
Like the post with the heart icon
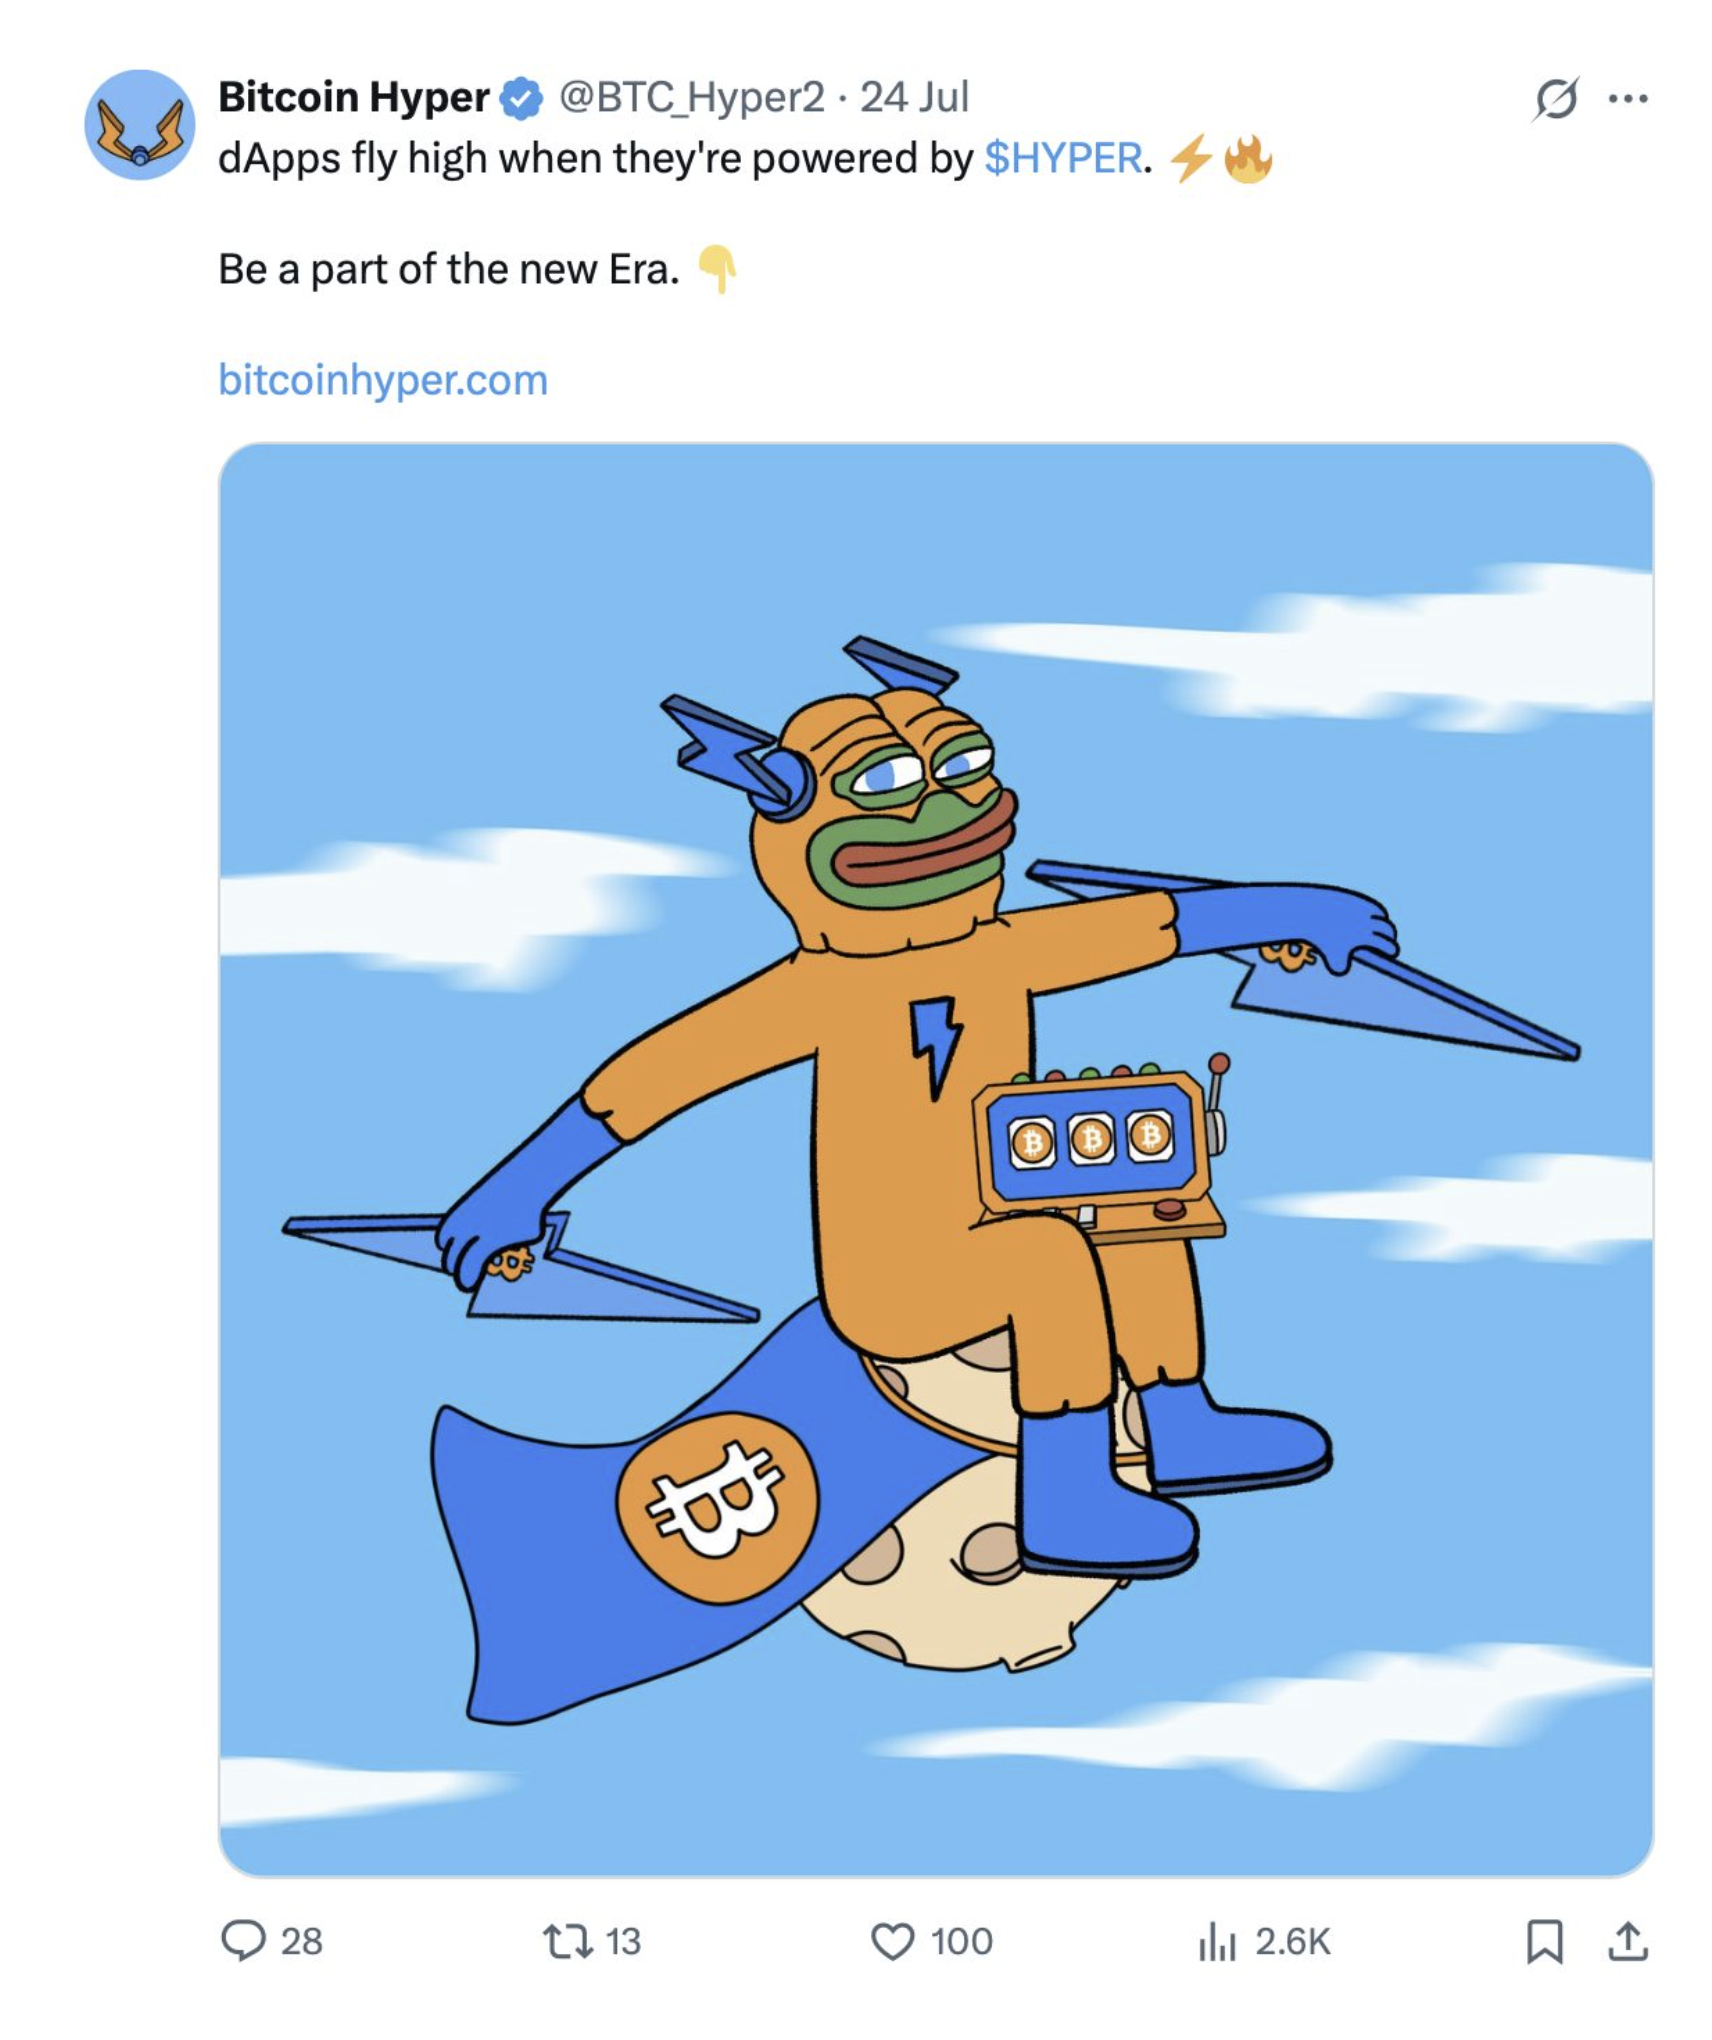click(892, 1941)
